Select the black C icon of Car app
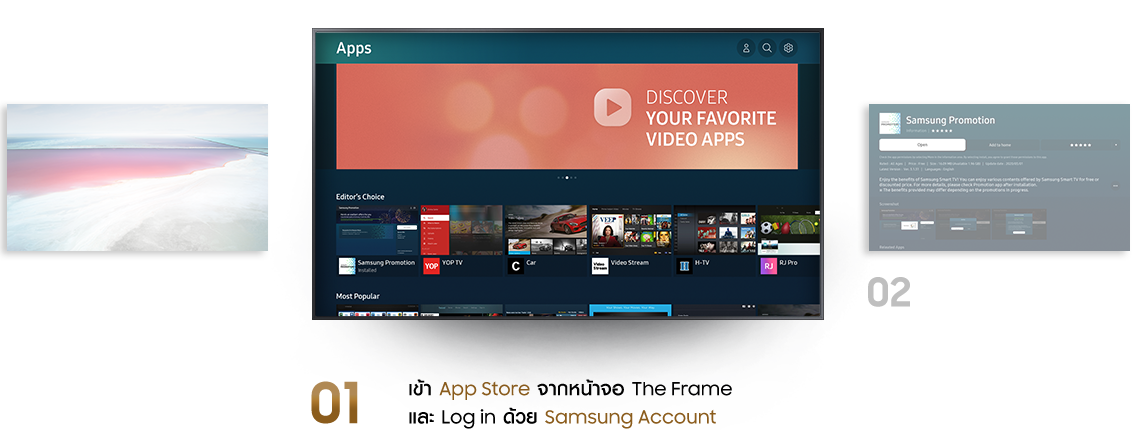The width and height of the screenshot is (1137, 430). [x=516, y=266]
